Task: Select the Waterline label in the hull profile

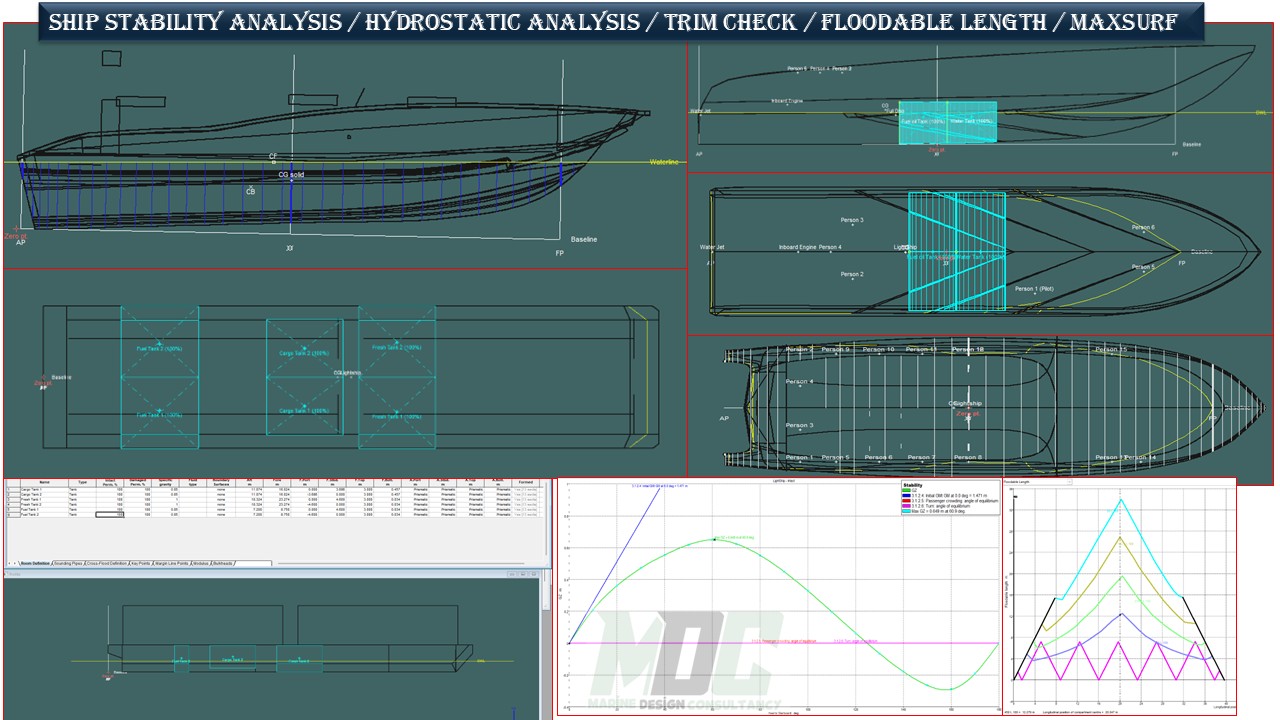Action: [x=664, y=162]
